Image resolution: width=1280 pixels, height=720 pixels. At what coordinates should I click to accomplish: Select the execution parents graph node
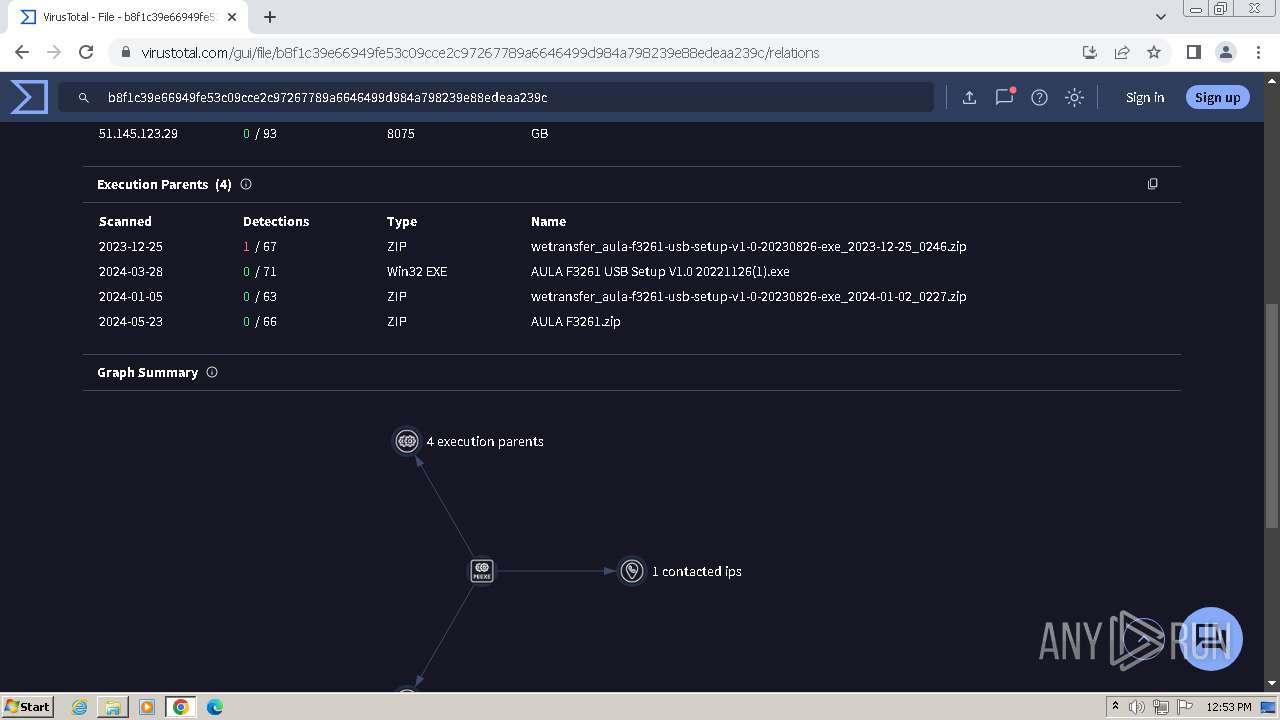(x=407, y=441)
